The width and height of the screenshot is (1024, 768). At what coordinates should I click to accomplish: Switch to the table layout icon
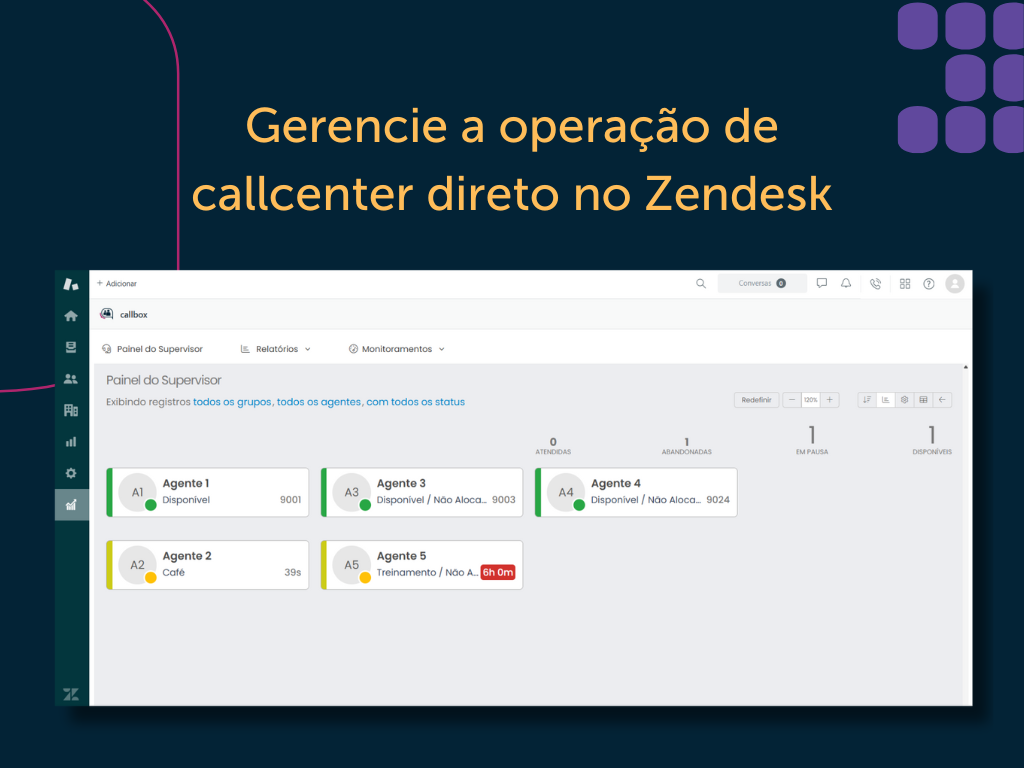[923, 400]
